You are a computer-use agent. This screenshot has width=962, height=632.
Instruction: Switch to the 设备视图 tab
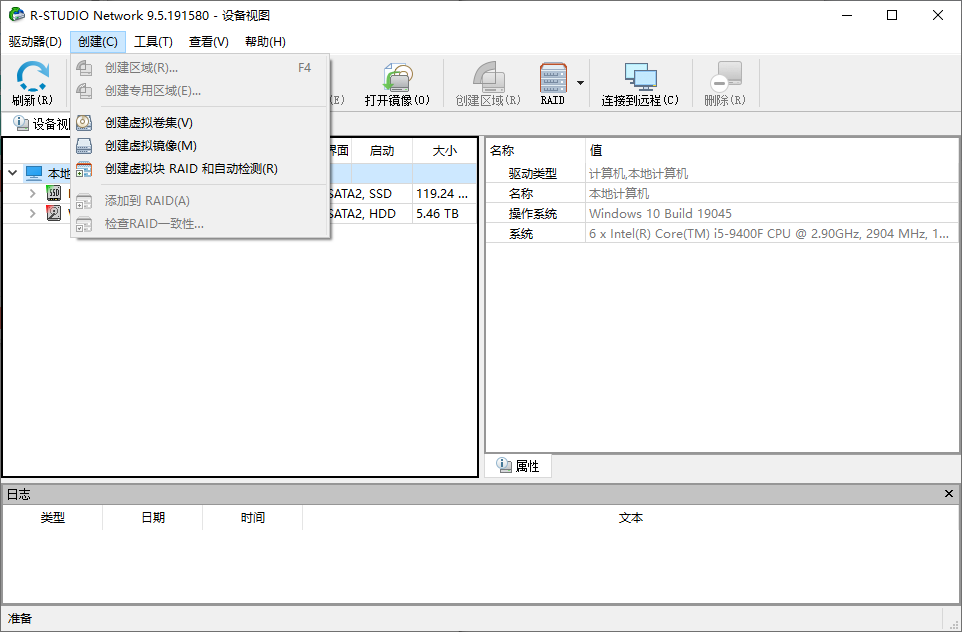[x=40, y=123]
